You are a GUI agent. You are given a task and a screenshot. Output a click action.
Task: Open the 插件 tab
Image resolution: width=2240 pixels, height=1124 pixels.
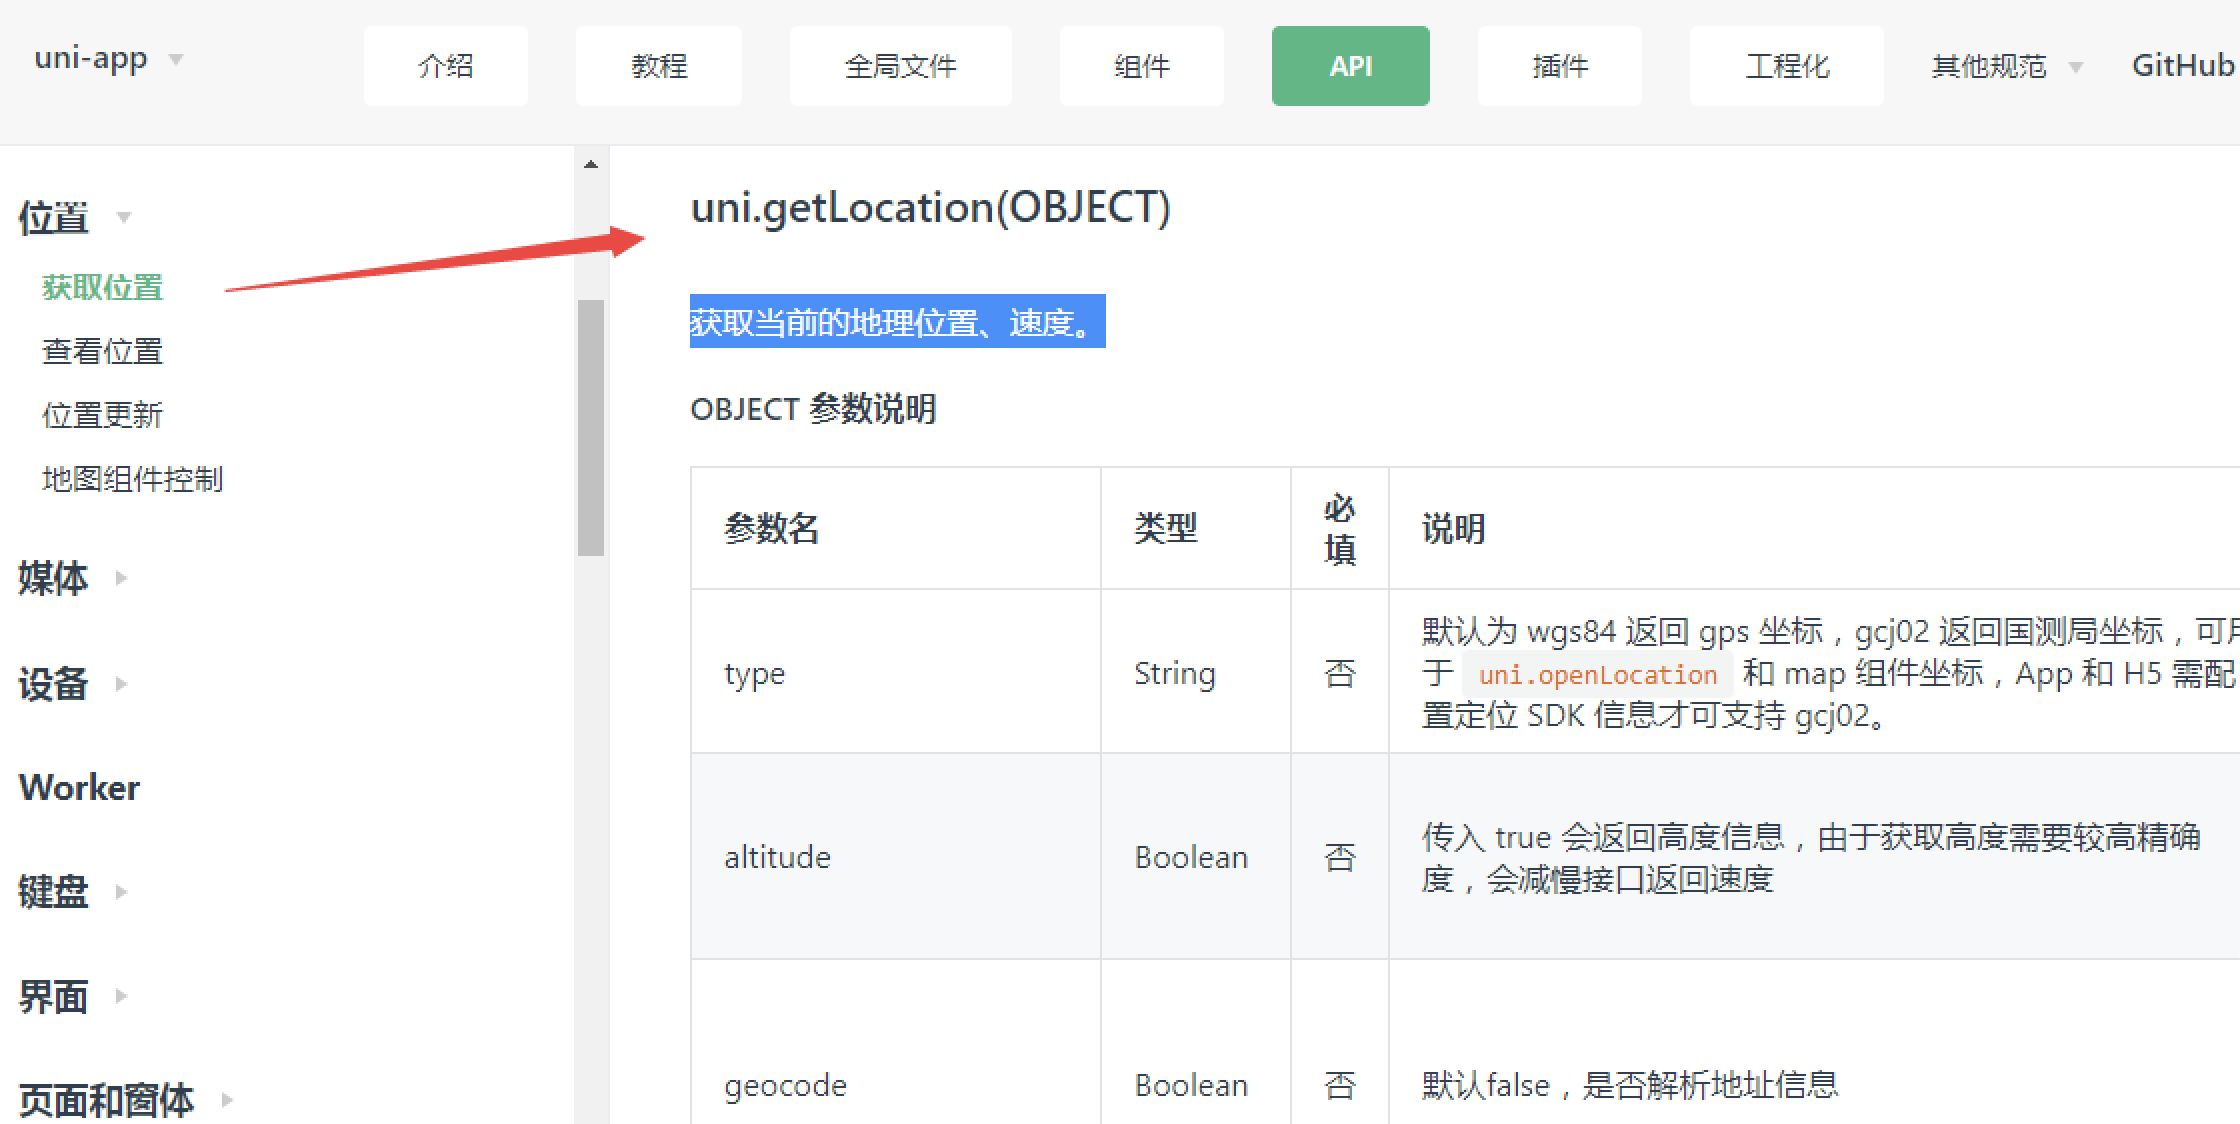[x=1559, y=66]
